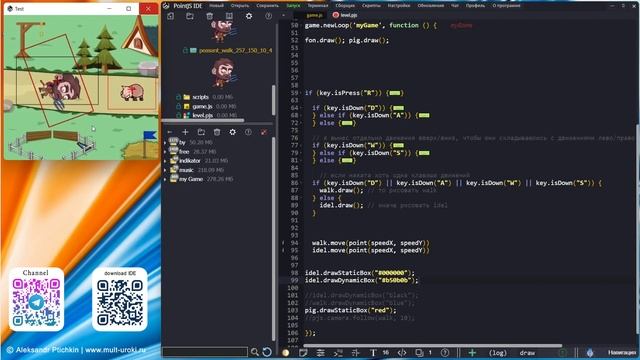Viewport: 640px width, 360px height.
Task: Click the help question icon in top toolbar
Action: [268, 16]
